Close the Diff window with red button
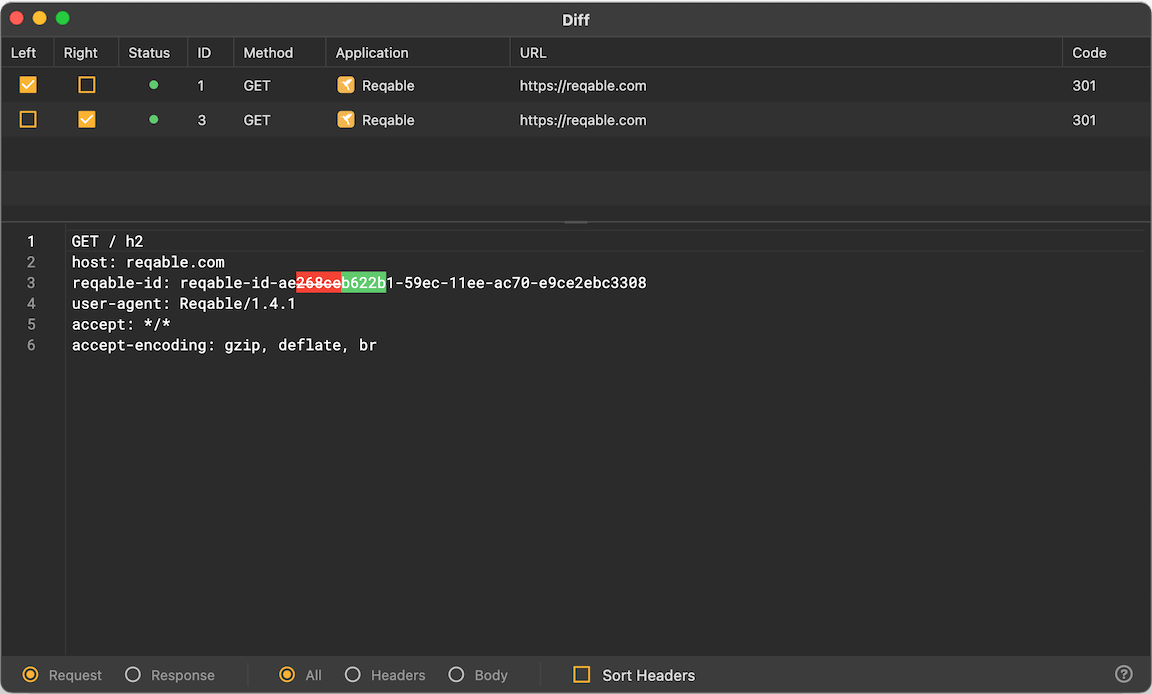 tap(16, 18)
